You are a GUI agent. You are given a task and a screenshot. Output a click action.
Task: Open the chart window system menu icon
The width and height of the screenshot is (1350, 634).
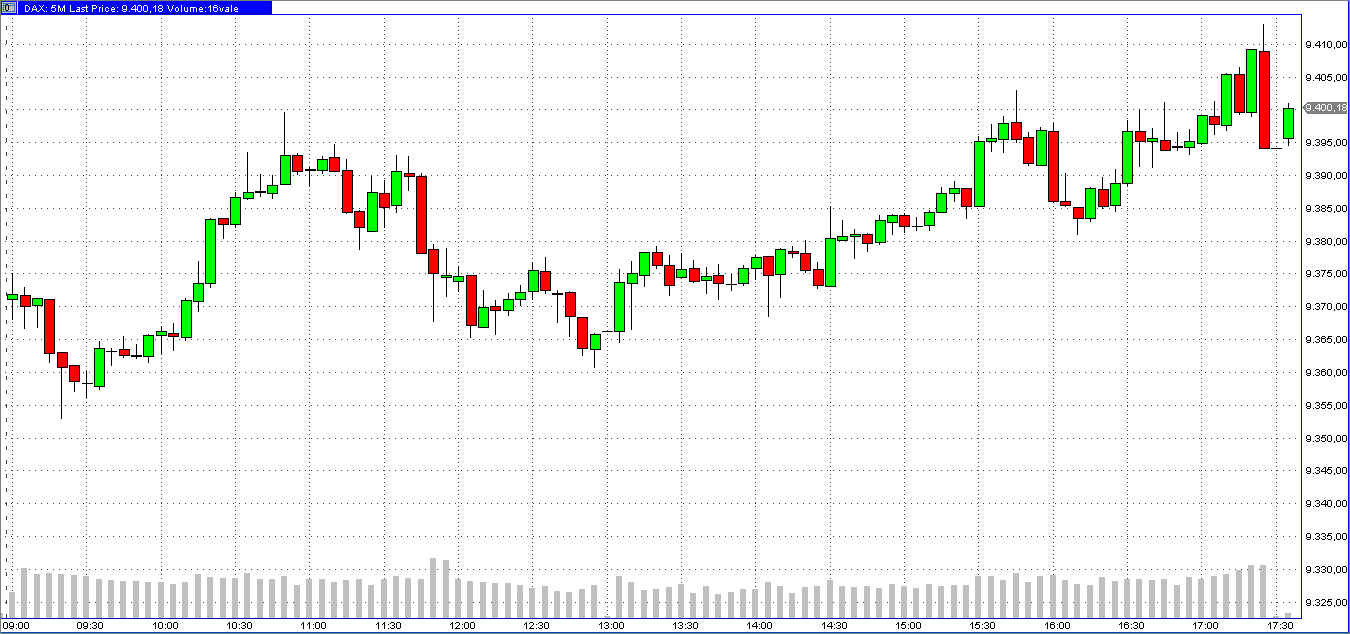click(x=8, y=7)
